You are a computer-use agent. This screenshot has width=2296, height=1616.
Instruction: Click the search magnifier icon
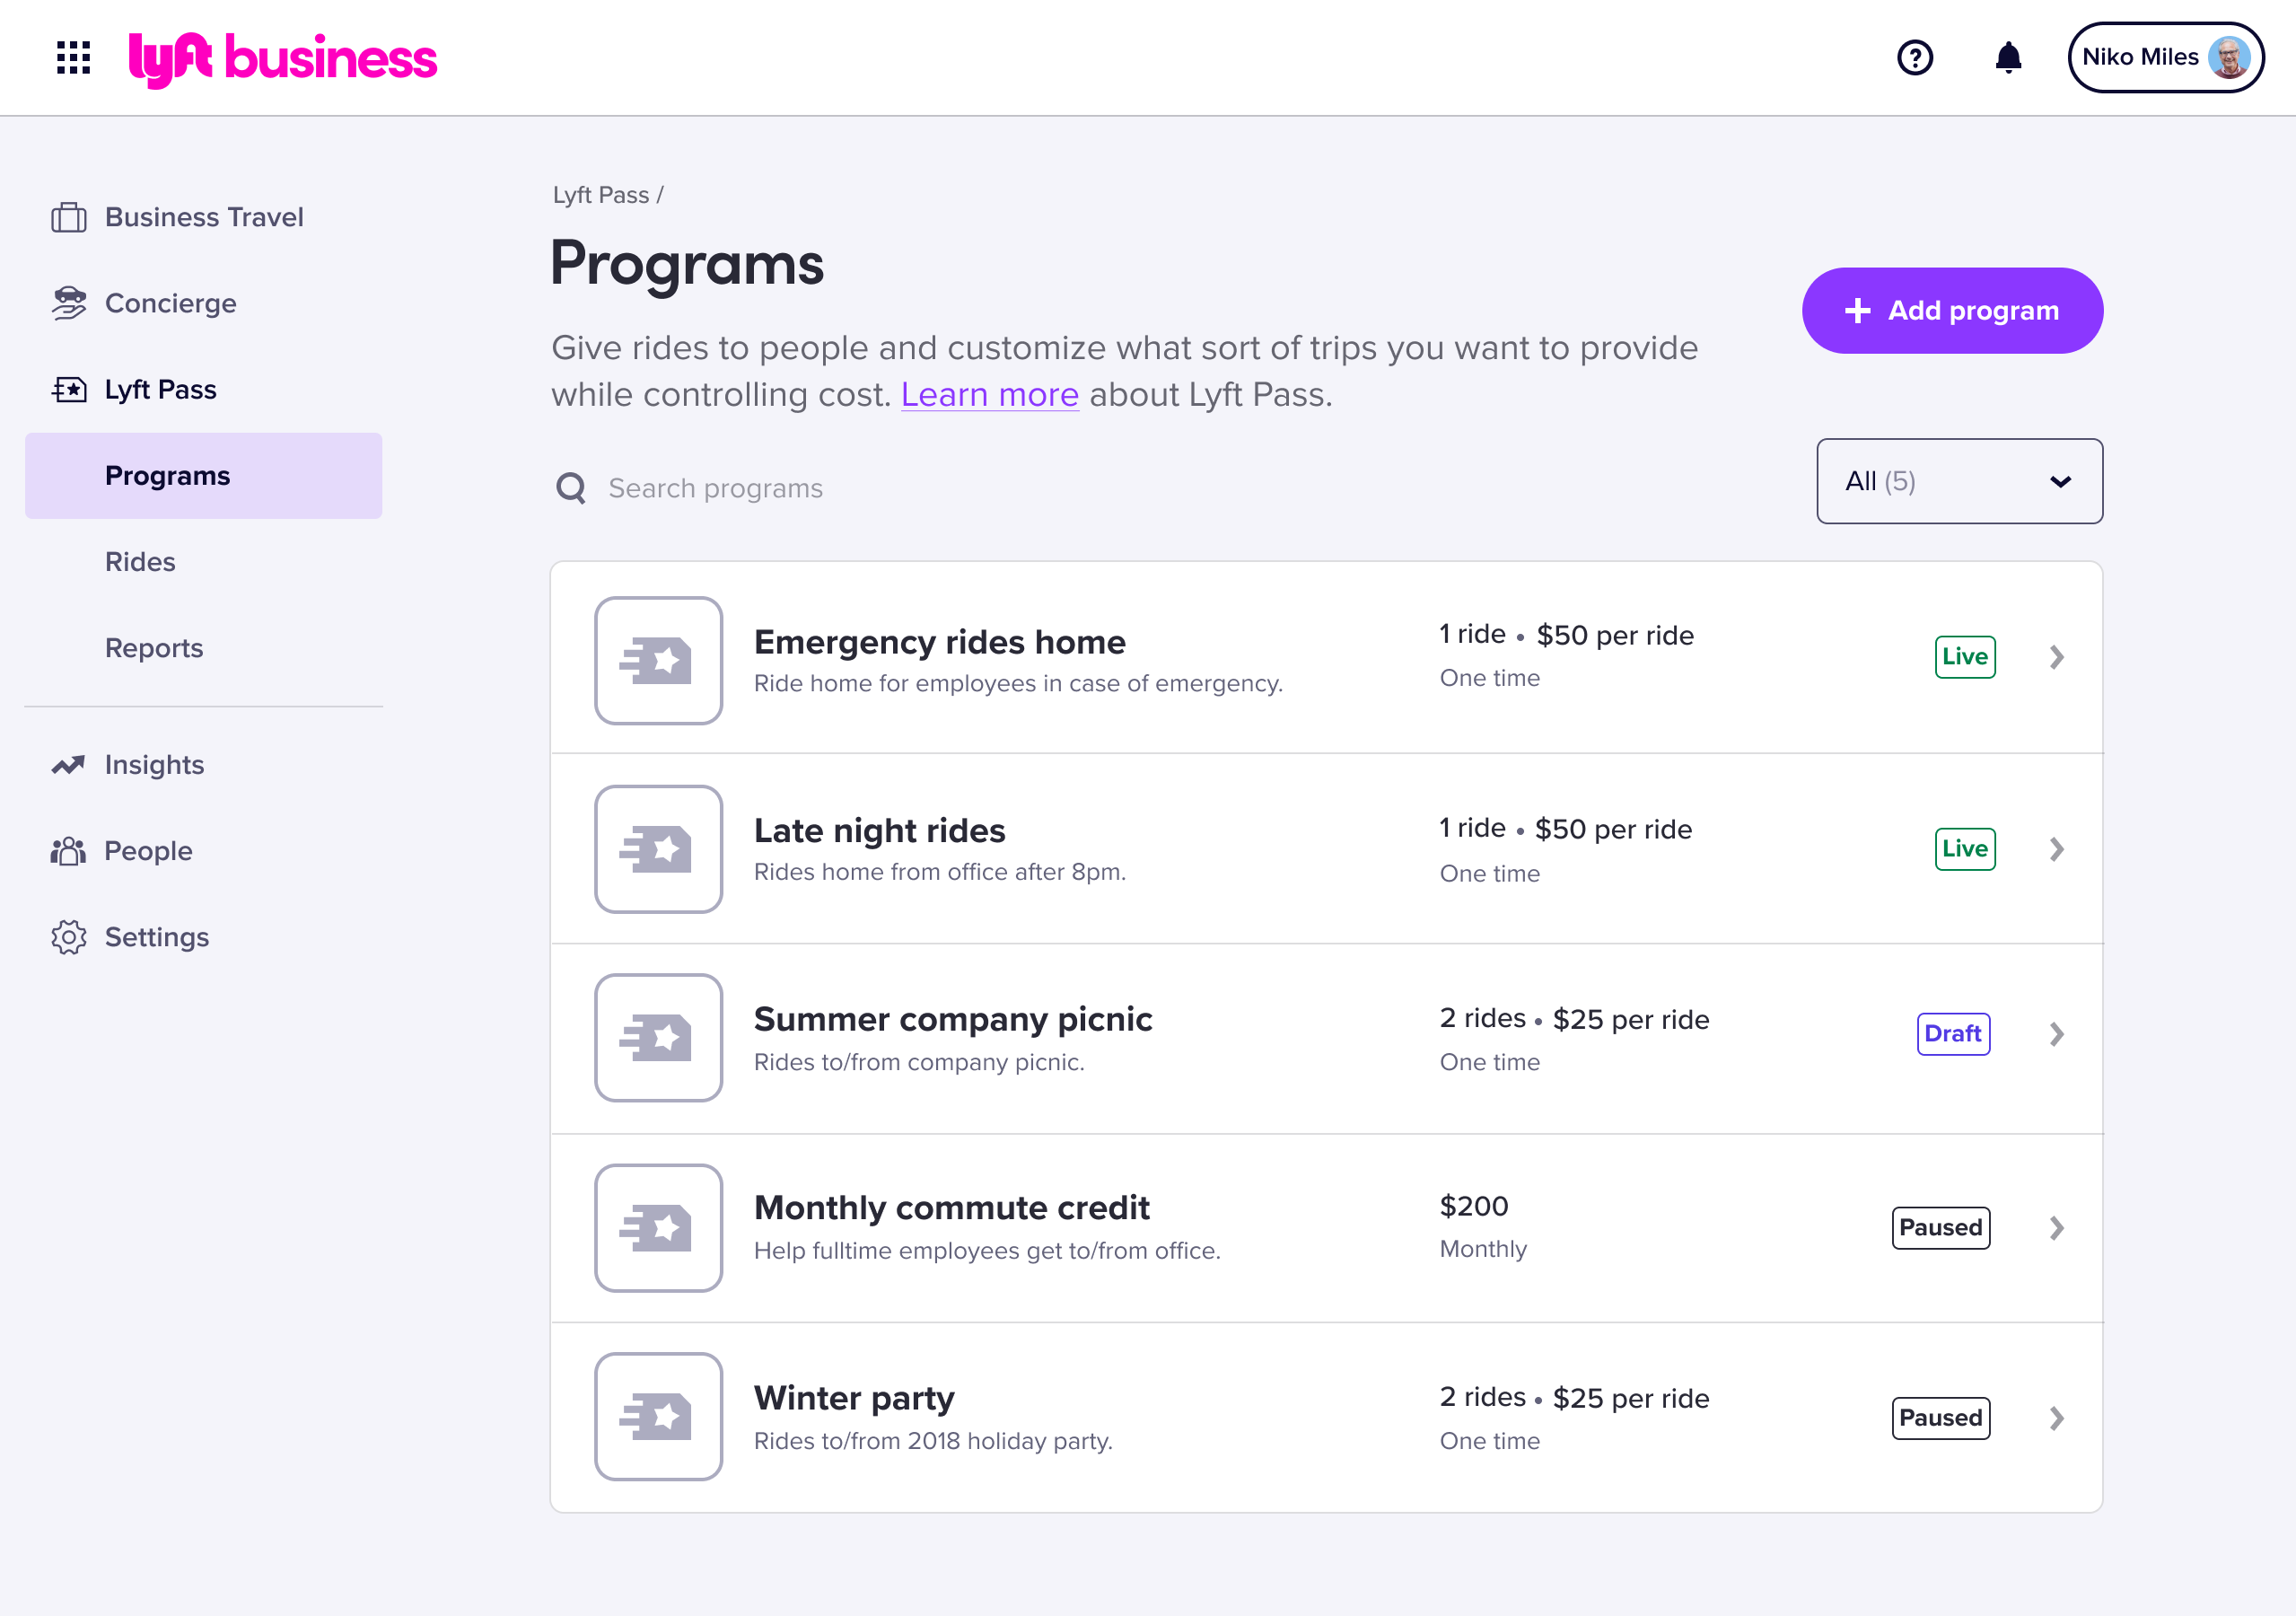point(571,488)
